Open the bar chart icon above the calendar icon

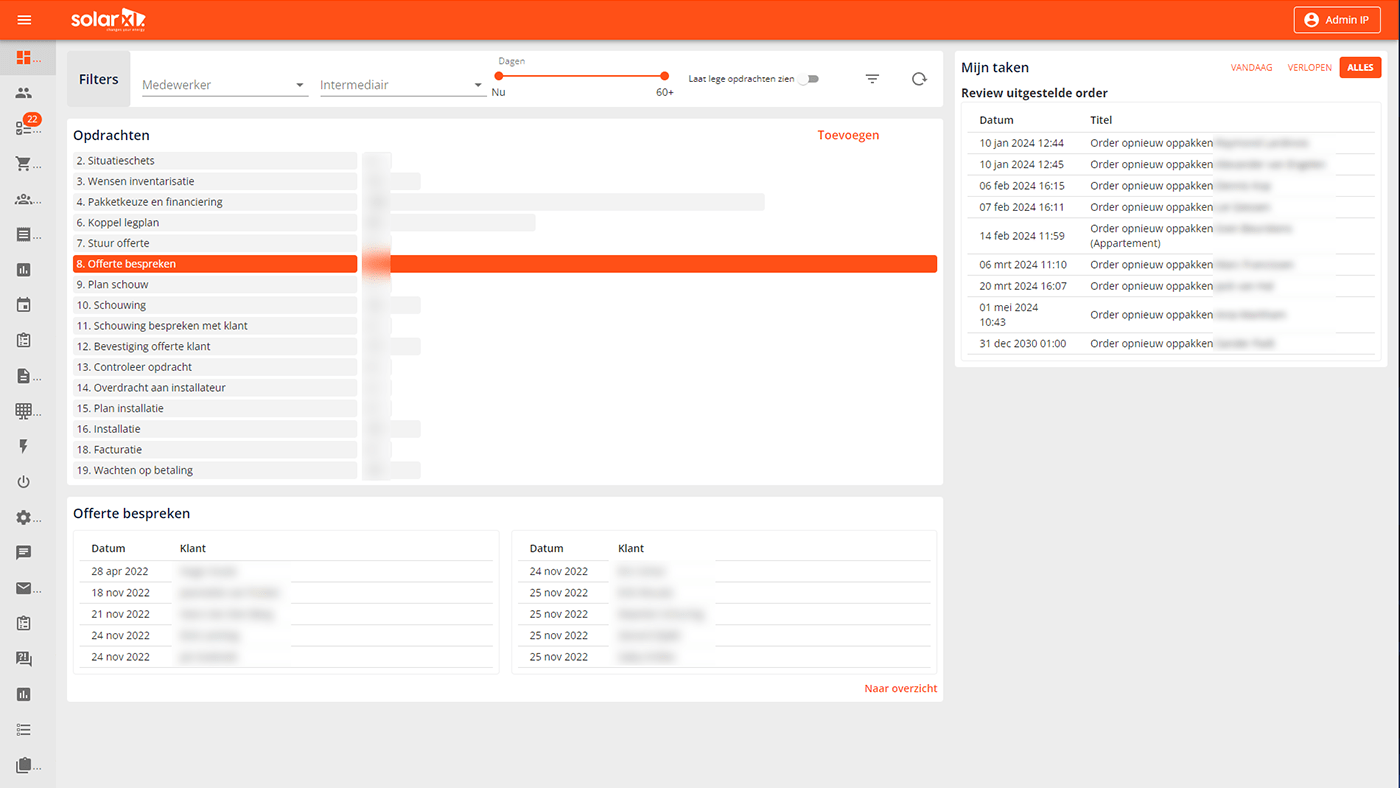pos(24,270)
